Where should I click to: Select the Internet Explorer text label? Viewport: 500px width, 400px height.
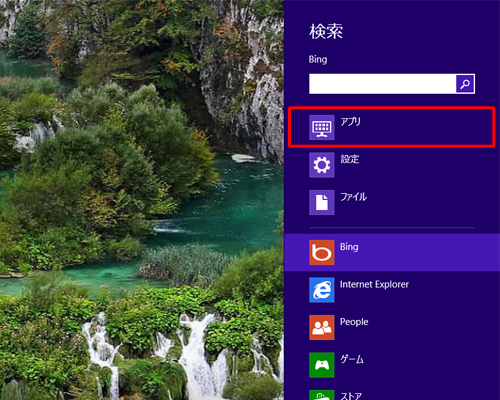click(x=374, y=284)
